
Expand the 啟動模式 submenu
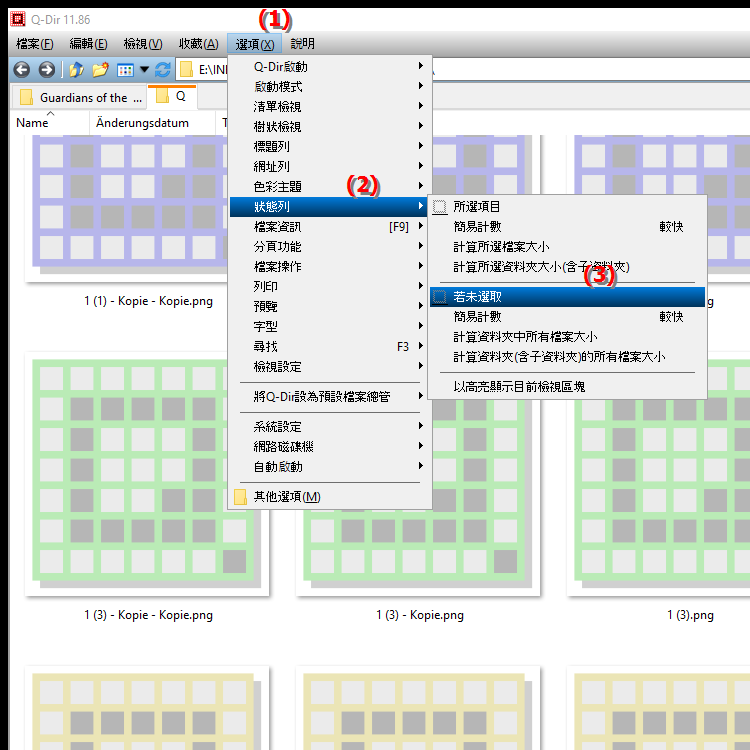(330, 87)
